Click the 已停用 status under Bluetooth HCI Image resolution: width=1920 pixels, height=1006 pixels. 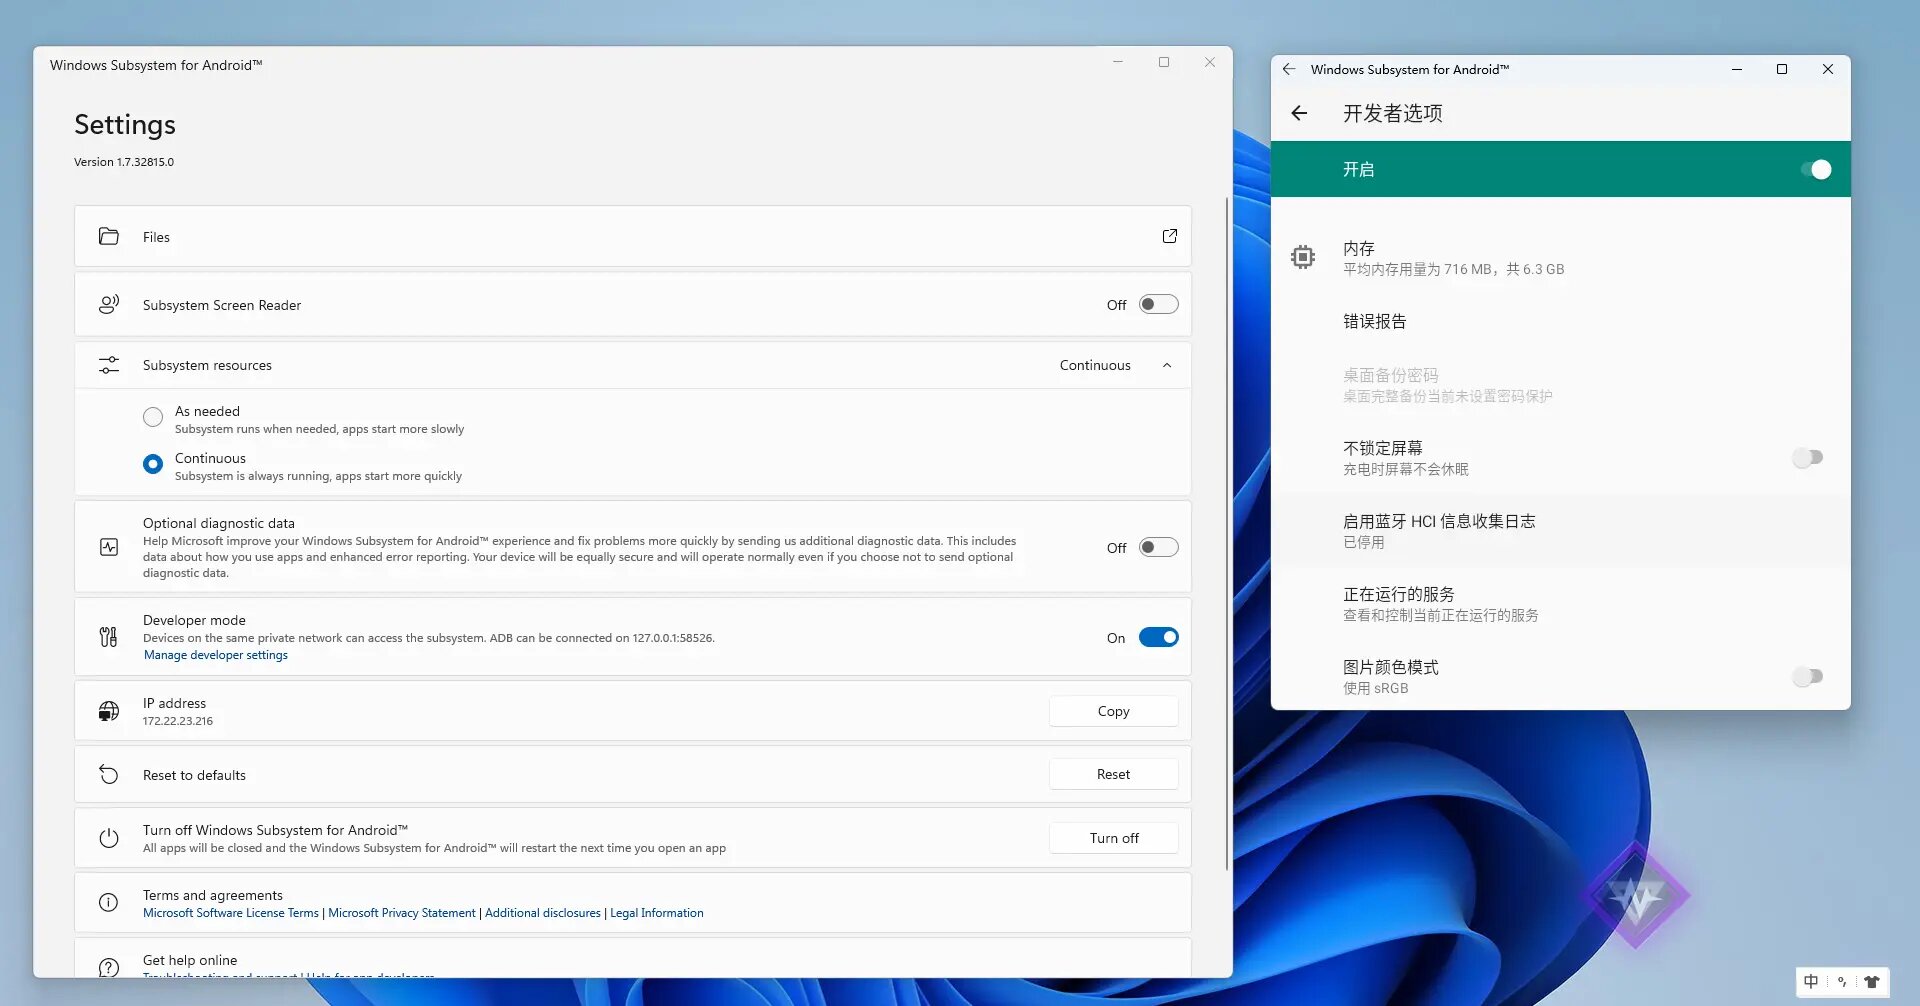[x=1364, y=543]
